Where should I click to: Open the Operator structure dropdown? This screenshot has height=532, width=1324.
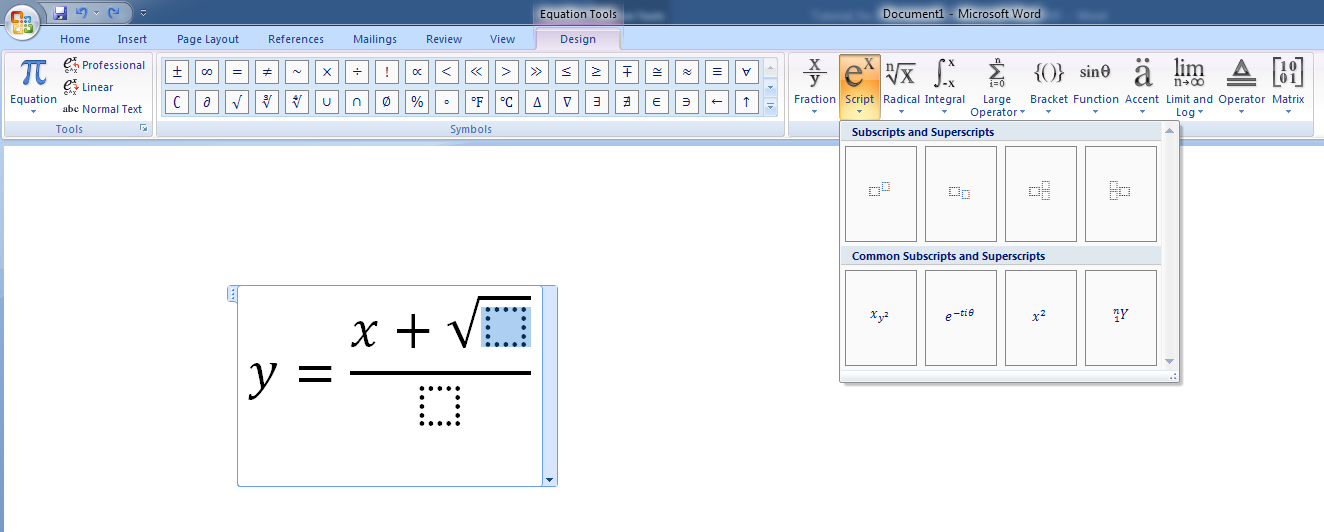[1242, 87]
